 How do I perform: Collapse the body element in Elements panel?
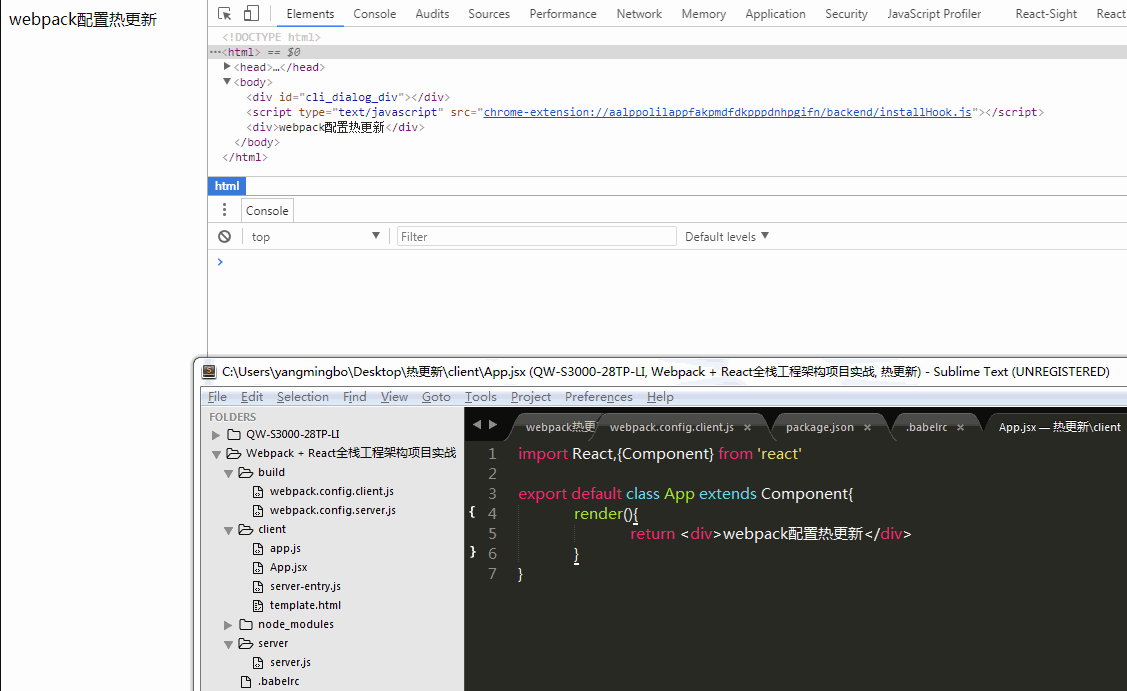coord(227,82)
